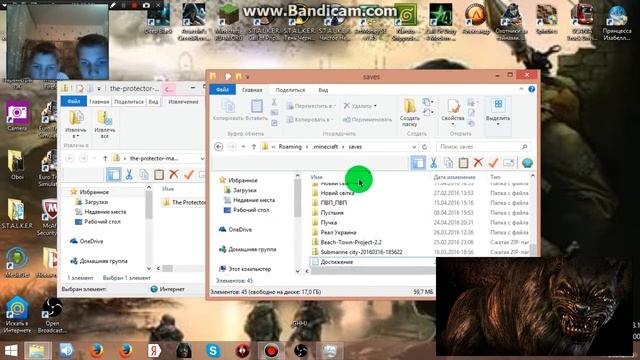Click Back arrow in saves window

pyautogui.click(x=218, y=147)
